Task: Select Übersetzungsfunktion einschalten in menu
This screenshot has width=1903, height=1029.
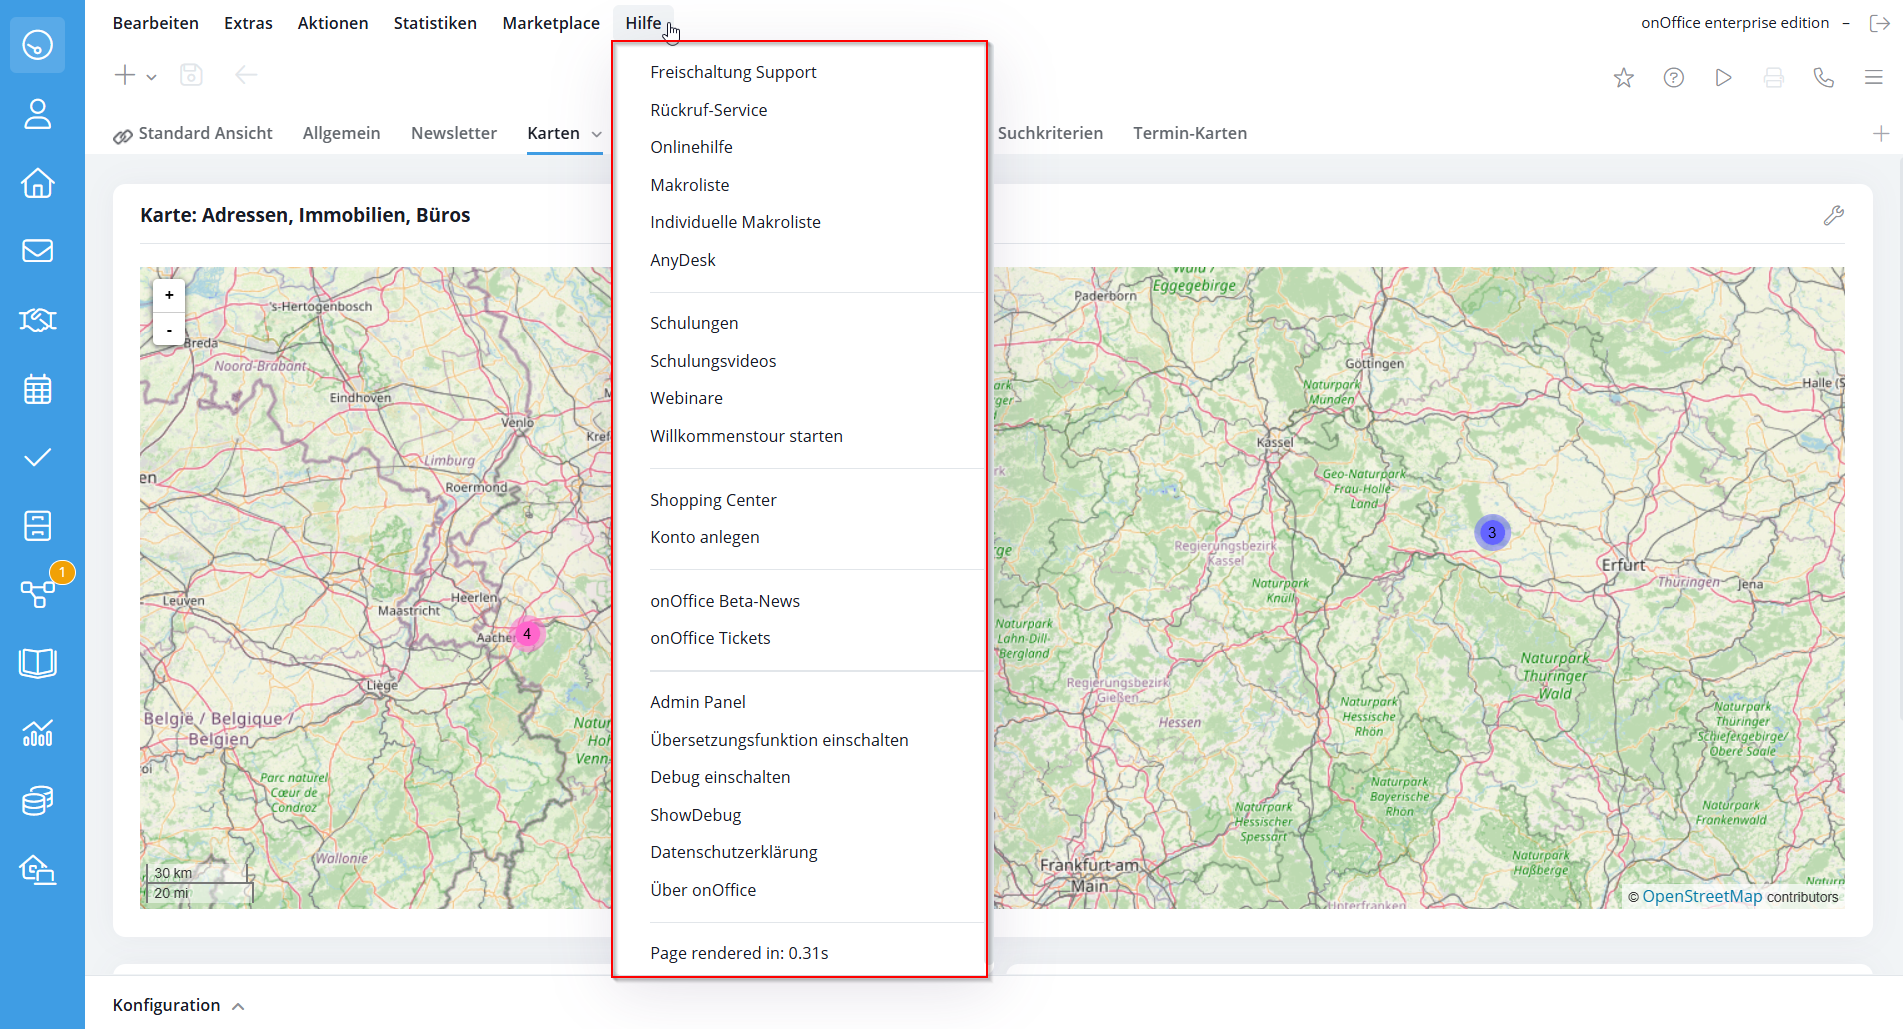Action: [778, 740]
